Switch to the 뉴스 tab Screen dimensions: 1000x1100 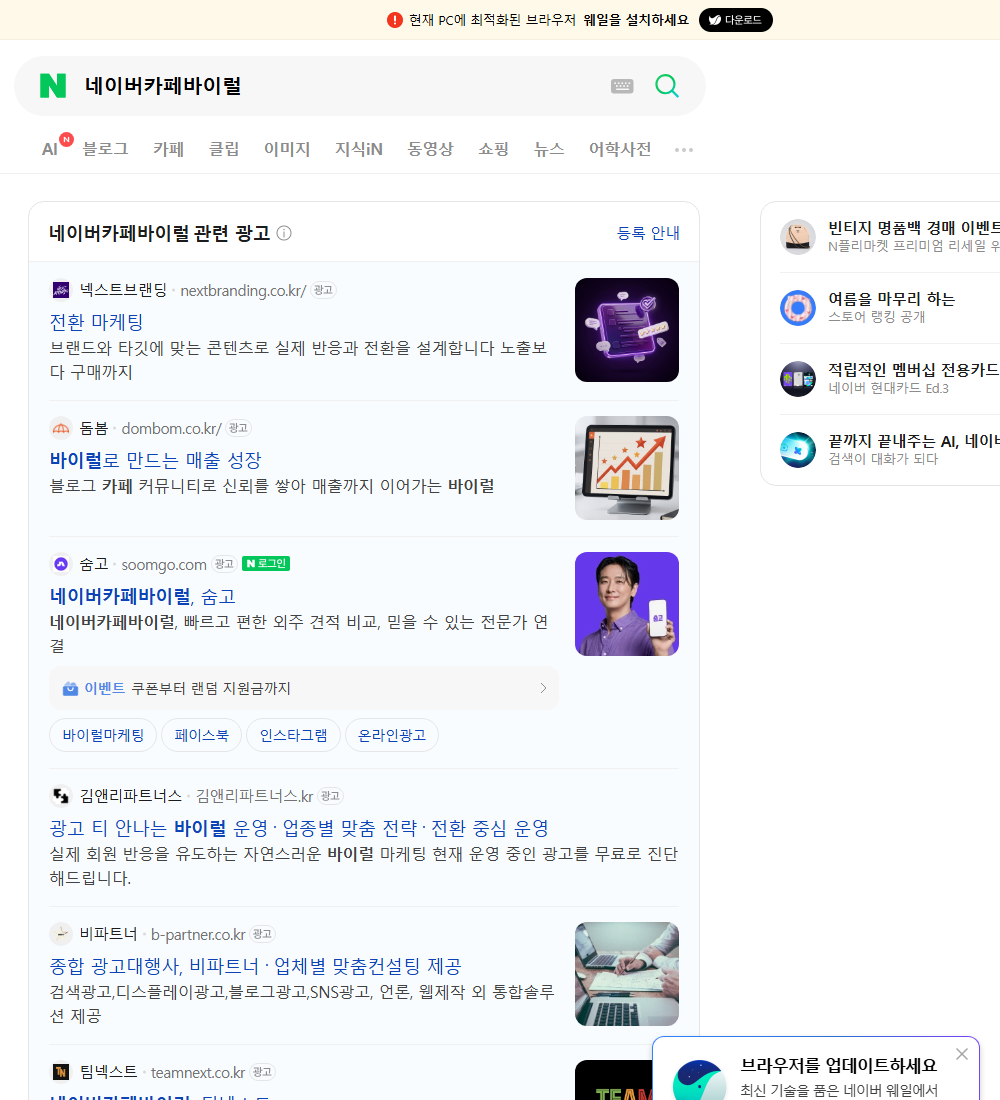pyautogui.click(x=549, y=149)
